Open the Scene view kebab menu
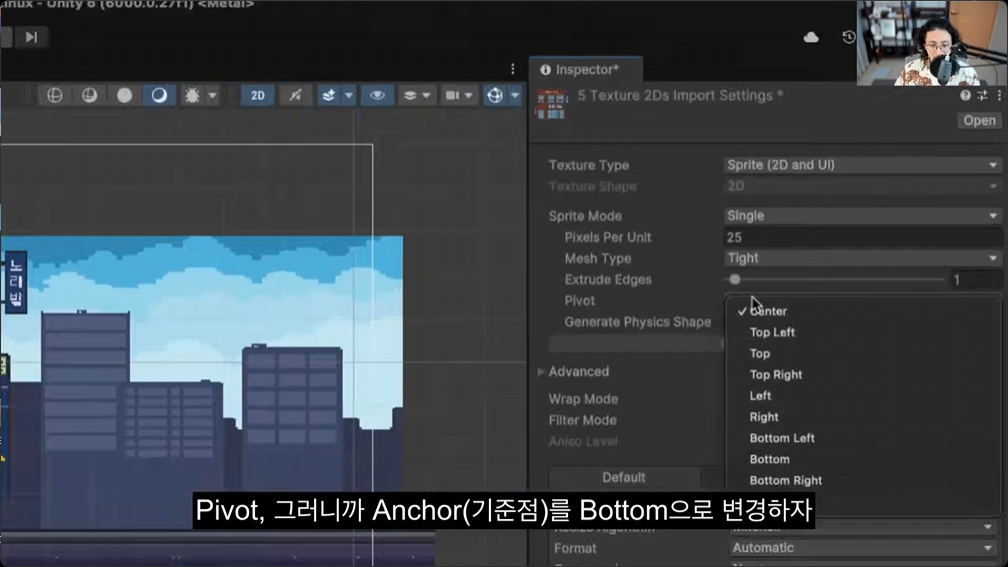This screenshot has height=567, width=1008. pyautogui.click(x=512, y=69)
